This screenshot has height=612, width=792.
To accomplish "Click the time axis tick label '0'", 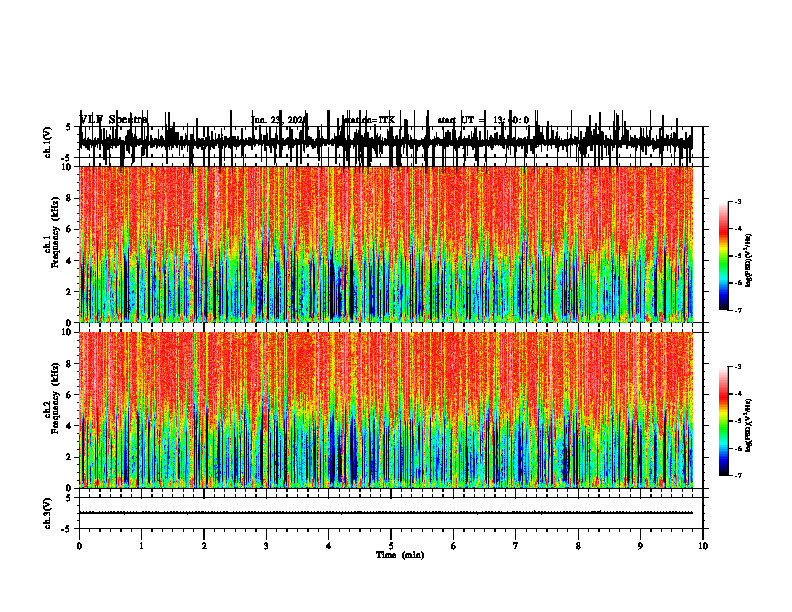I will coord(79,546).
